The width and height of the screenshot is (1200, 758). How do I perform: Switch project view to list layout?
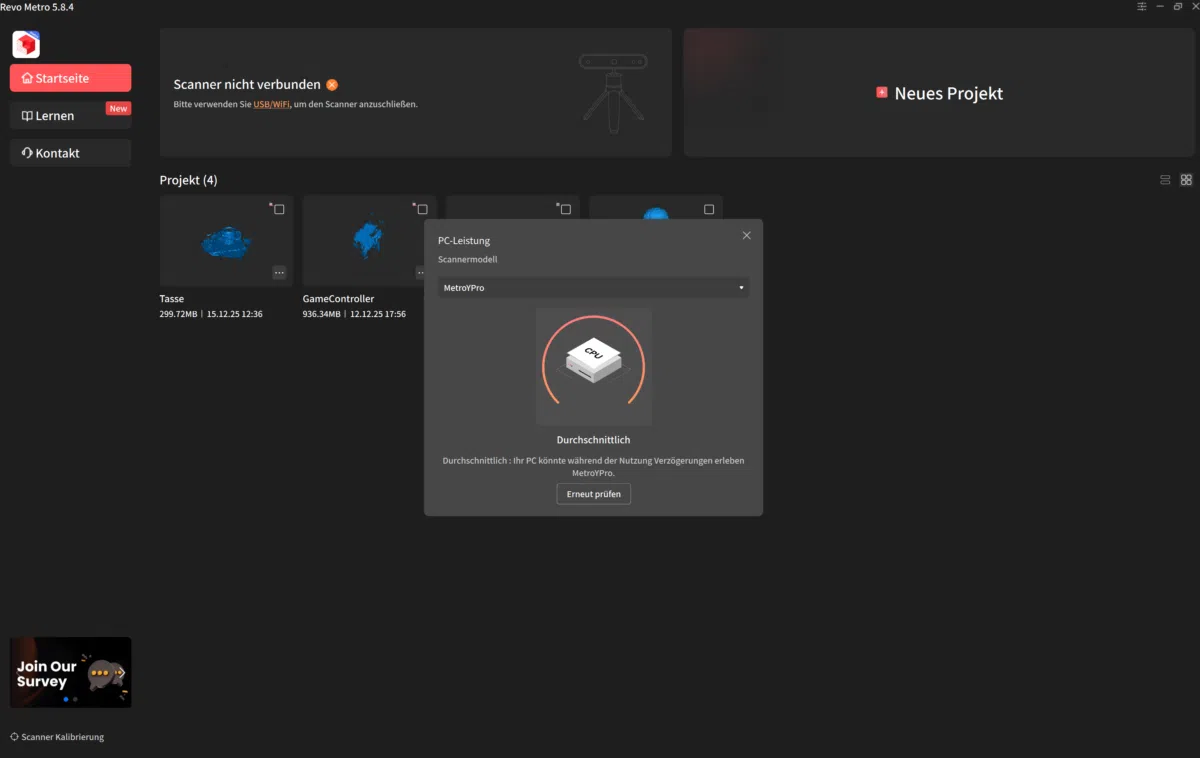(1165, 179)
